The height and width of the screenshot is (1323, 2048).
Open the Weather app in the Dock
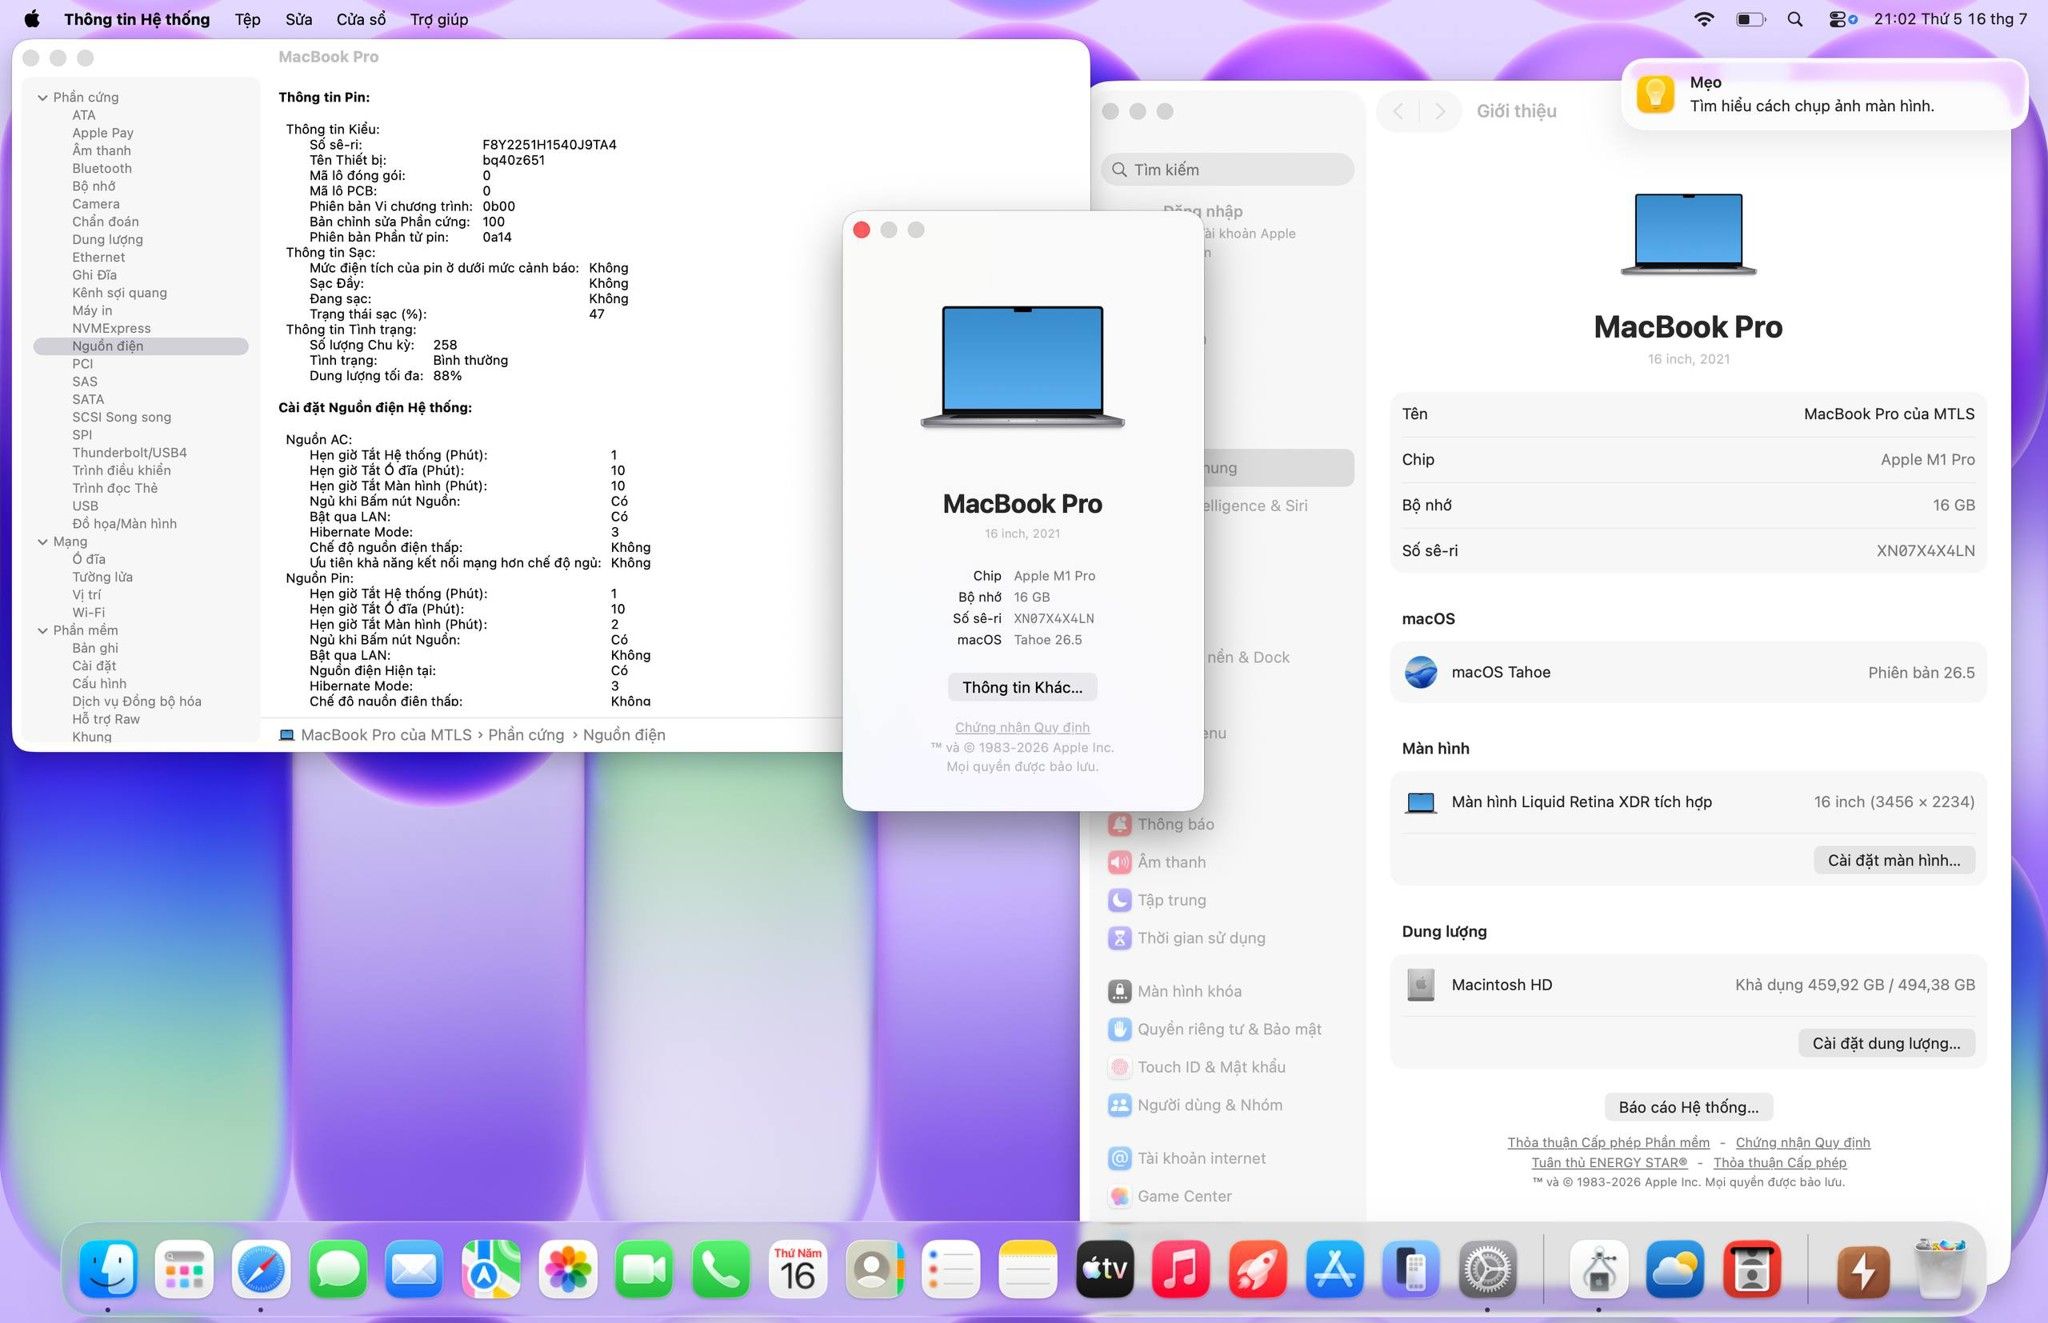(x=1675, y=1270)
